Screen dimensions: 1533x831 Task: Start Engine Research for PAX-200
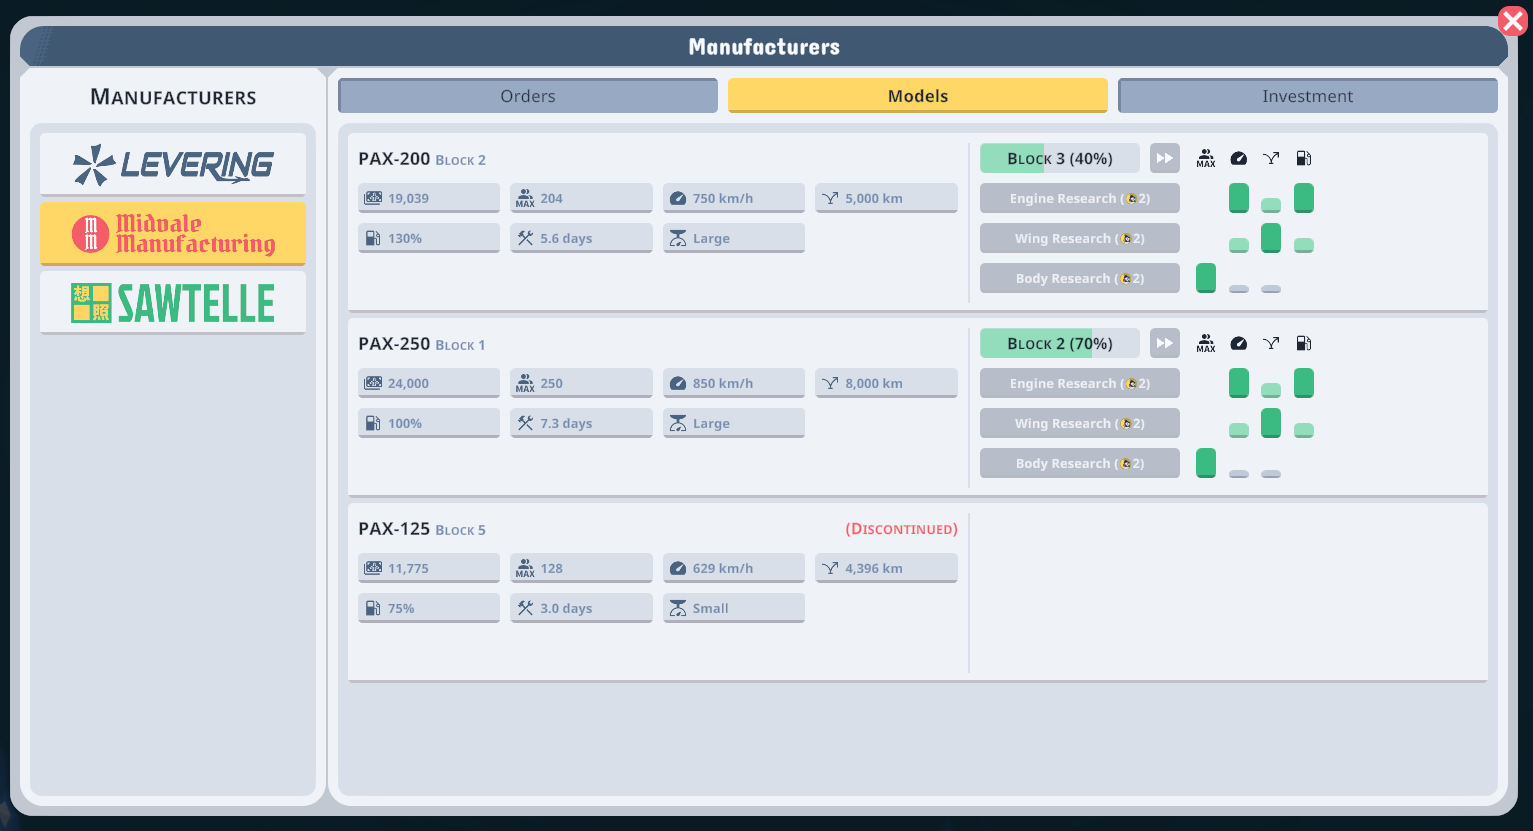[1079, 198]
